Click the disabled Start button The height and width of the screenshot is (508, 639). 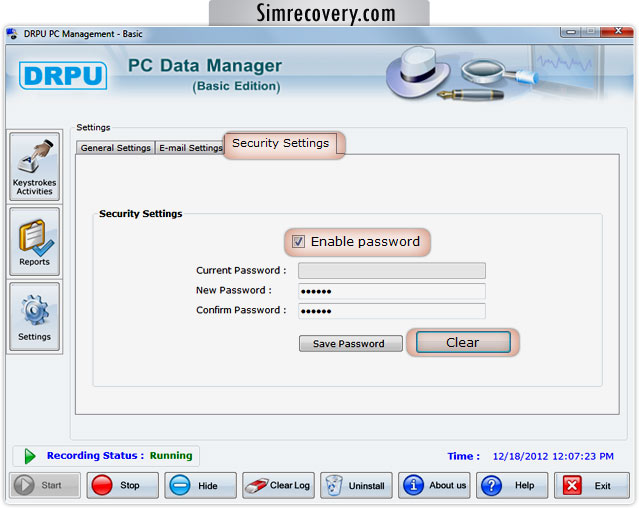tap(45, 485)
